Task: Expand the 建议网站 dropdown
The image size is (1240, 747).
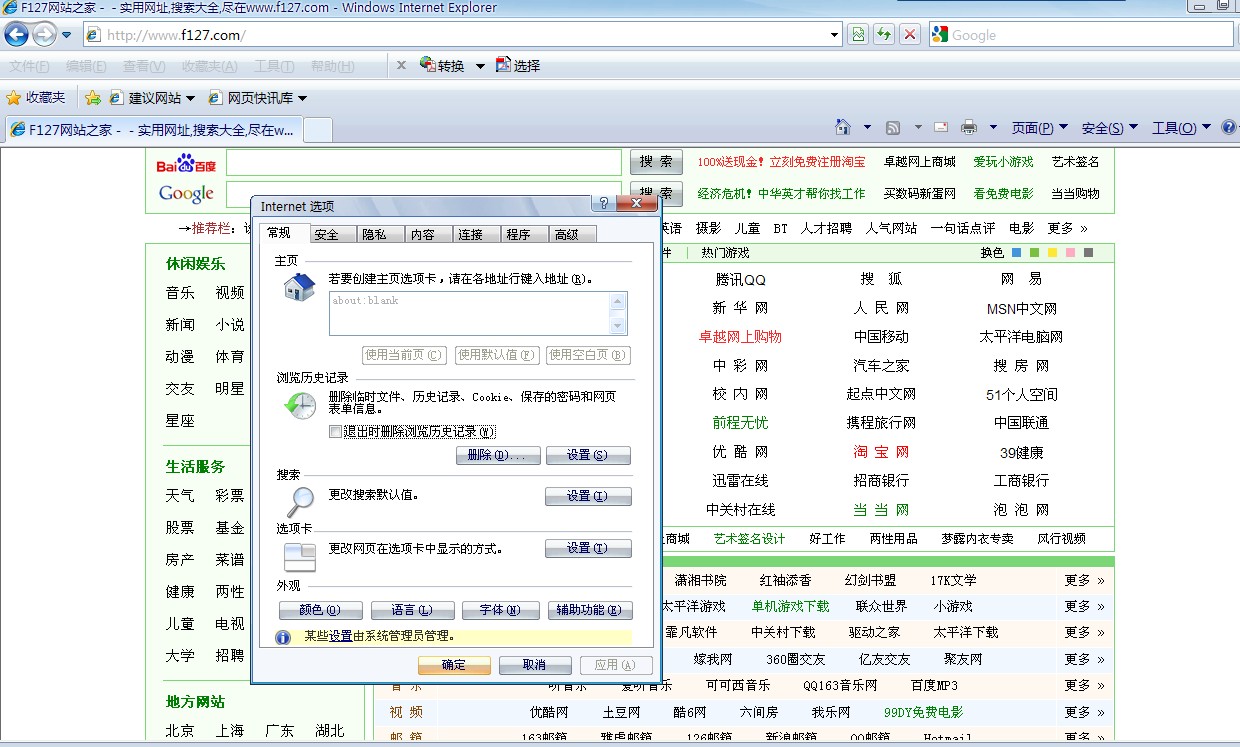Action: (190, 98)
